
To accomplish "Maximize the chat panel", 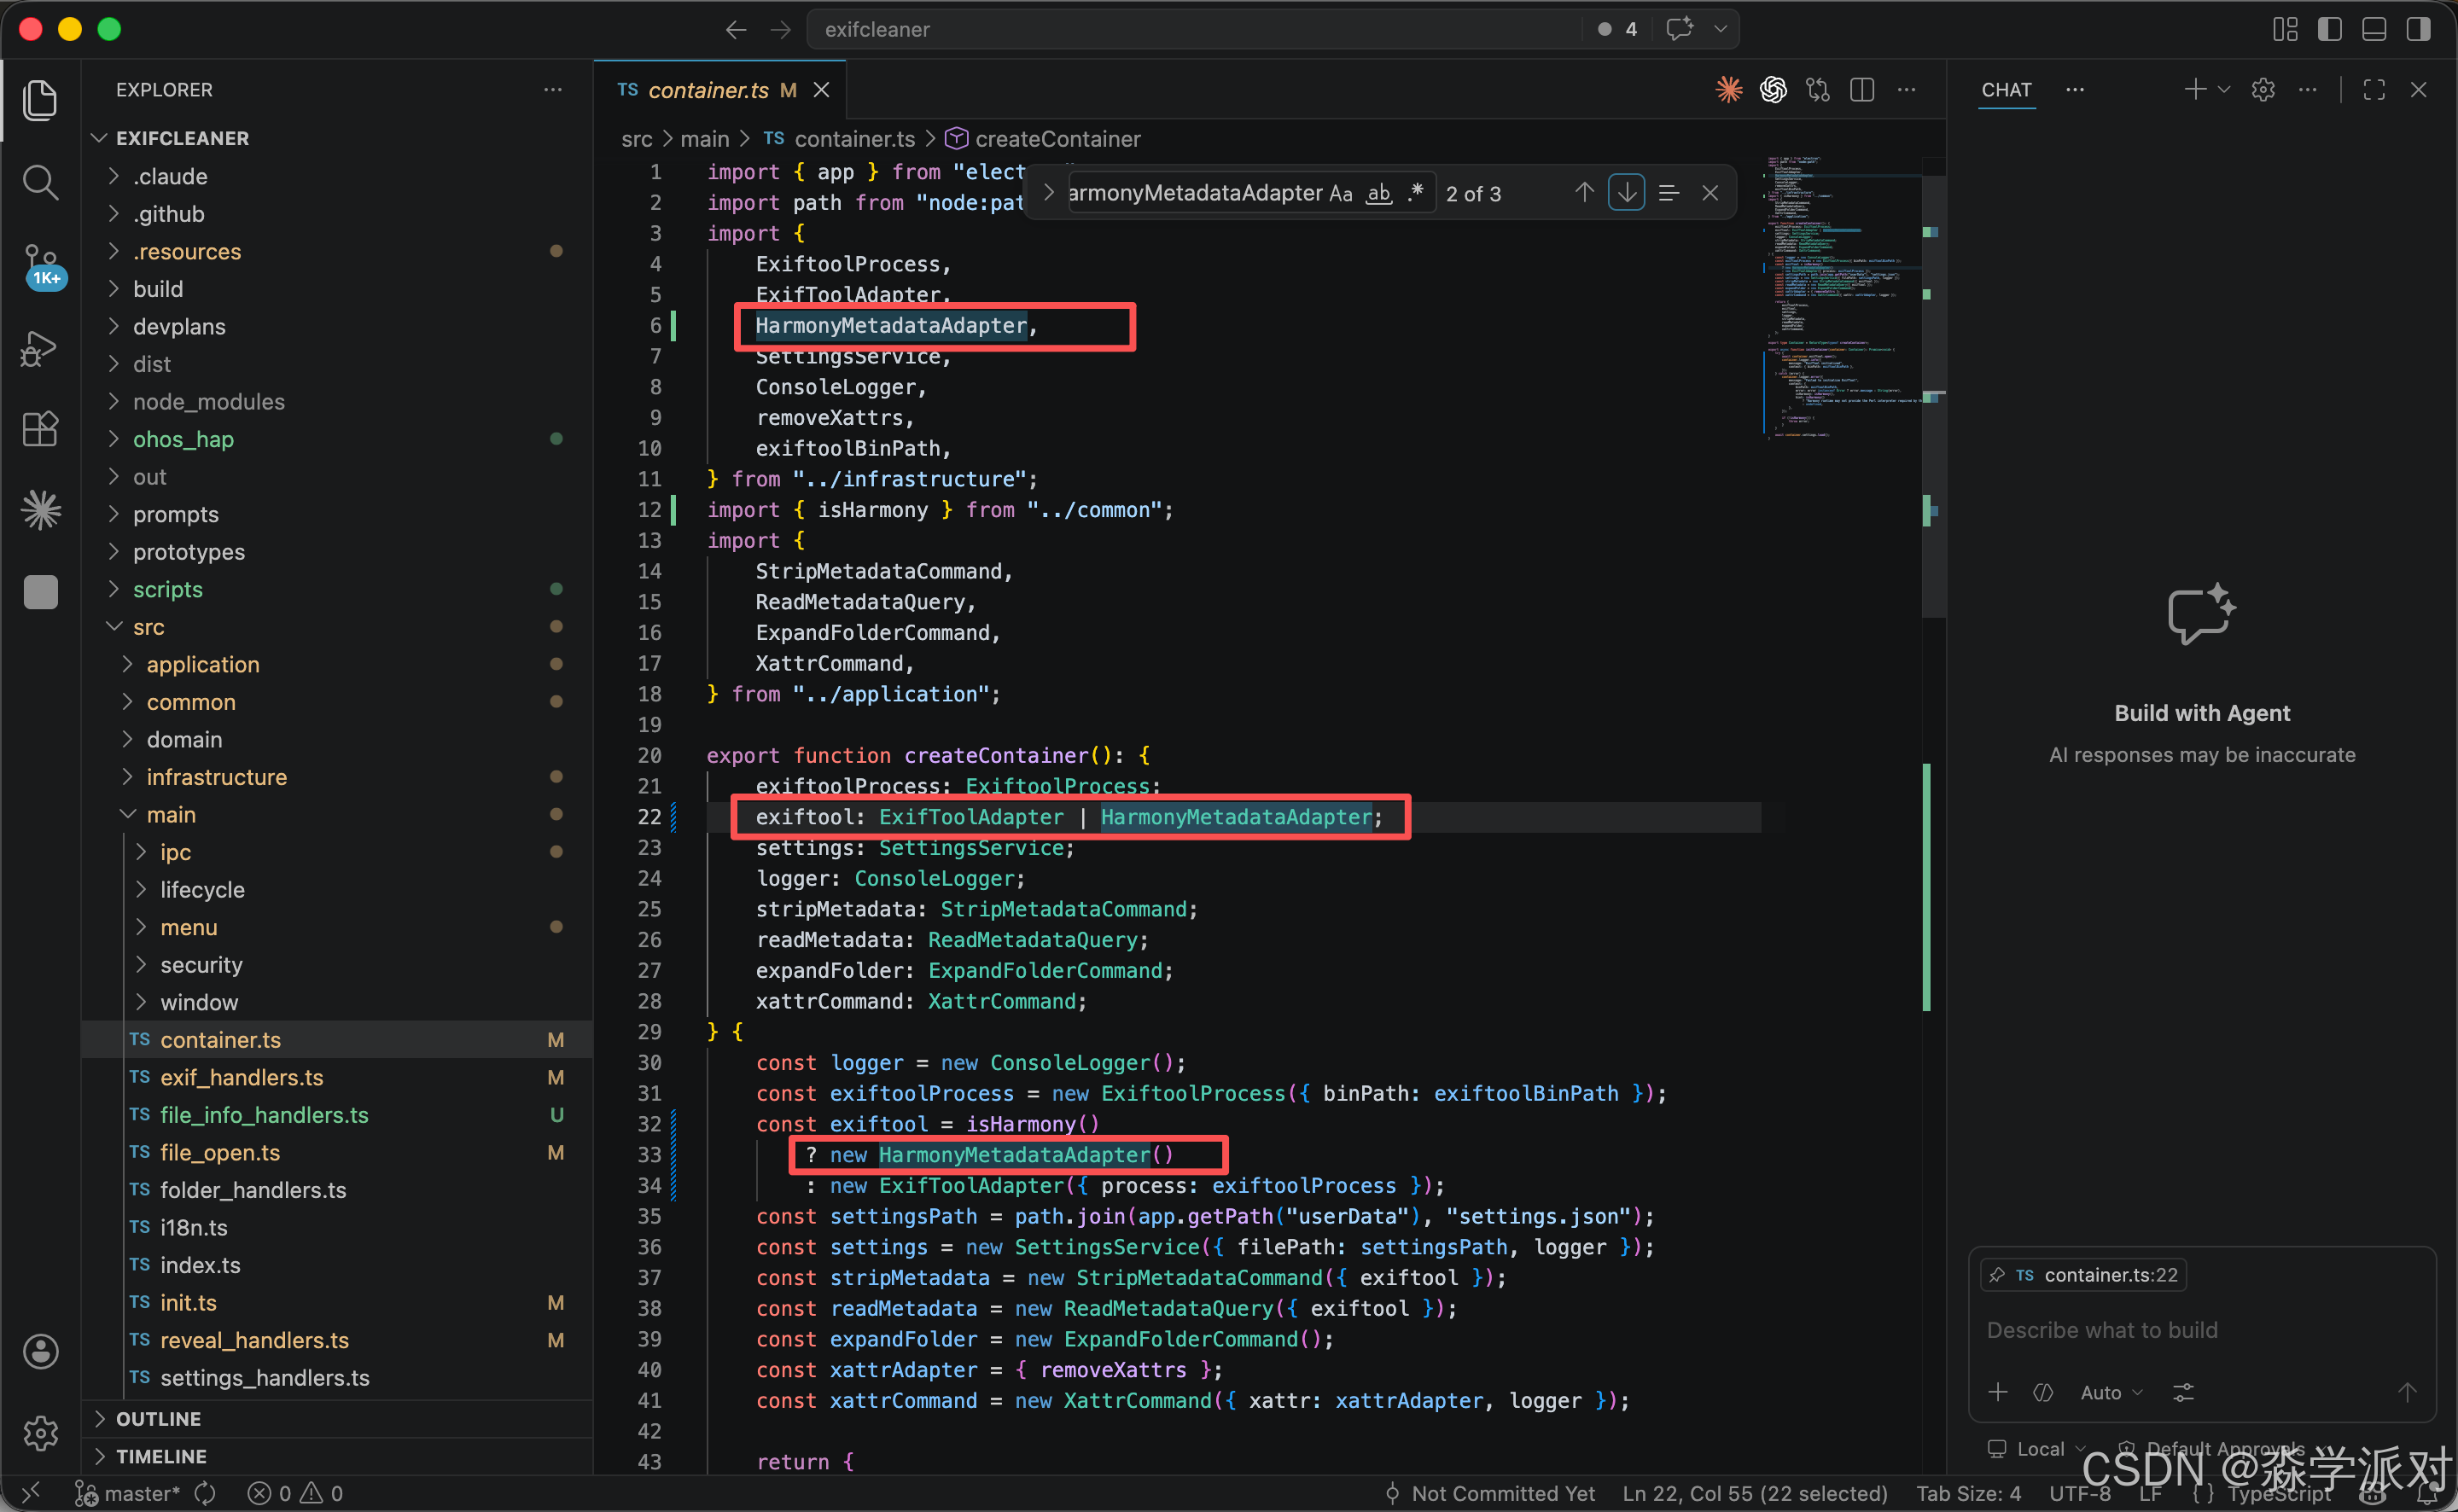I will (2374, 90).
